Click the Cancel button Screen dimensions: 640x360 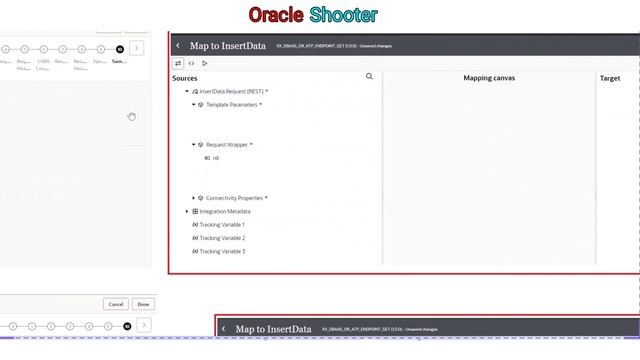click(116, 304)
